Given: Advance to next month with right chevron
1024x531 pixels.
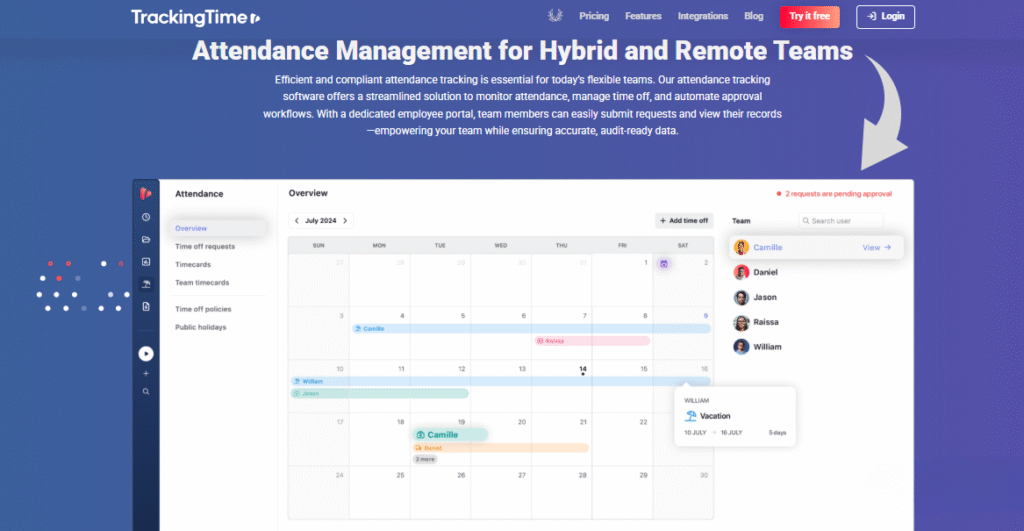Looking at the screenshot, I should (x=345, y=221).
